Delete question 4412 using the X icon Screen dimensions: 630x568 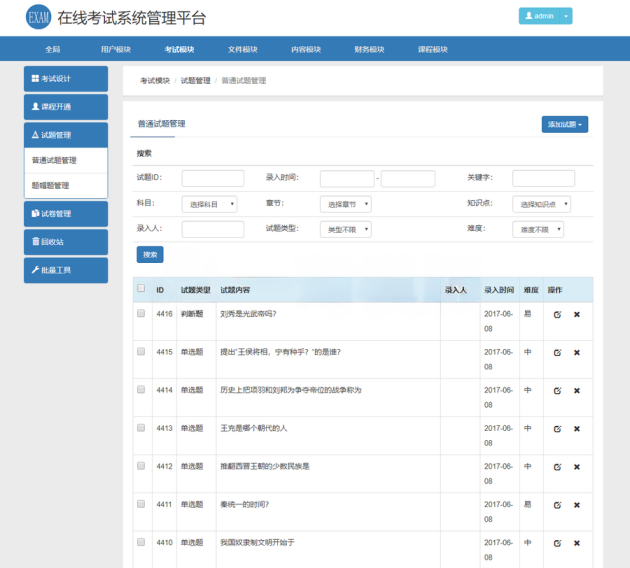pos(576,467)
